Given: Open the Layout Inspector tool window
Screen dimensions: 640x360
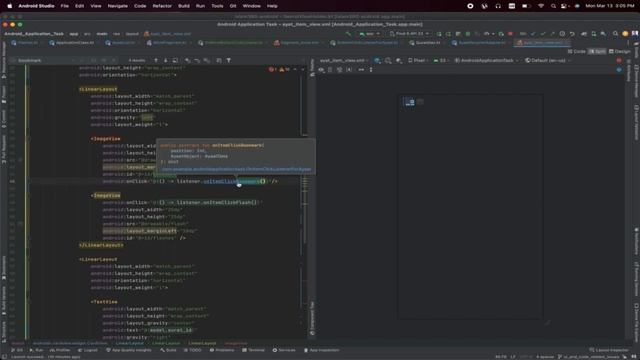Looking at the screenshot, I should [610, 350].
